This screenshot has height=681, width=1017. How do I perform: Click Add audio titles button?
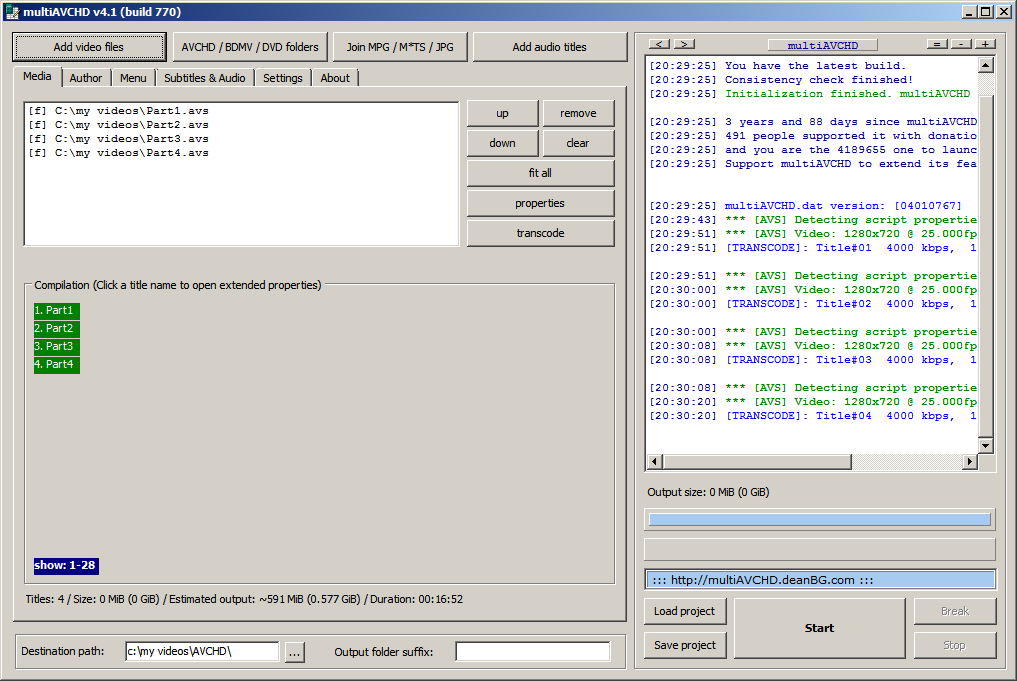click(x=549, y=47)
